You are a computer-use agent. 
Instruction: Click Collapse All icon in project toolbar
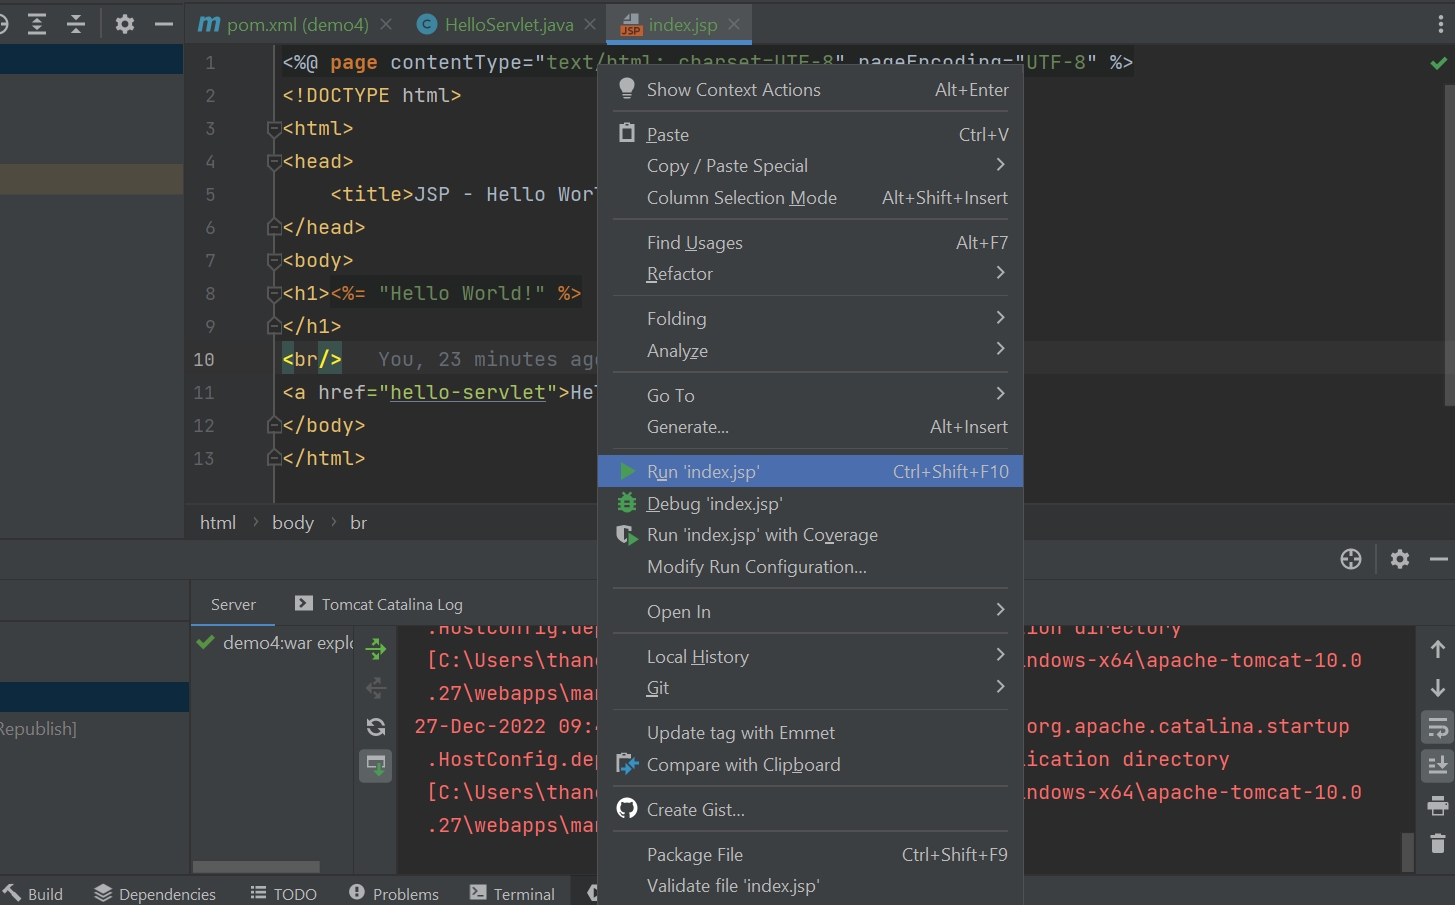[x=76, y=24]
